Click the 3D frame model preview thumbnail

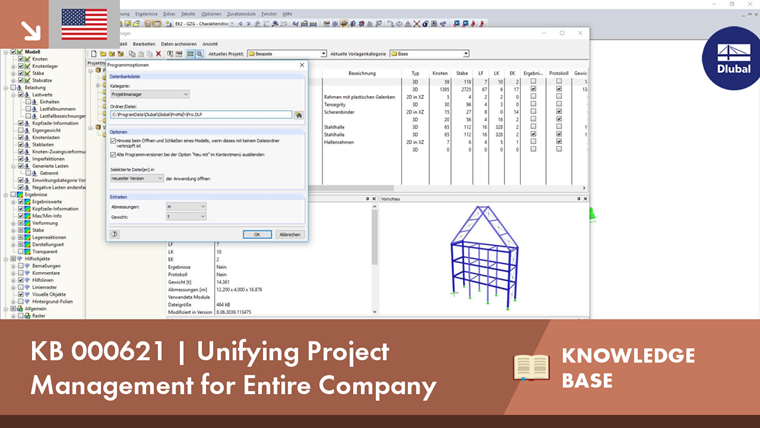tap(484, 257)
